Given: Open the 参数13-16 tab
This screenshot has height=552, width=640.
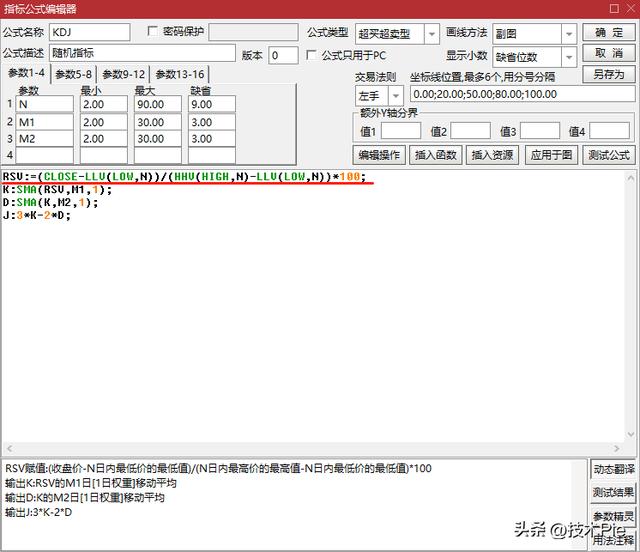Looking at the screenshot, I should [179, 75].
